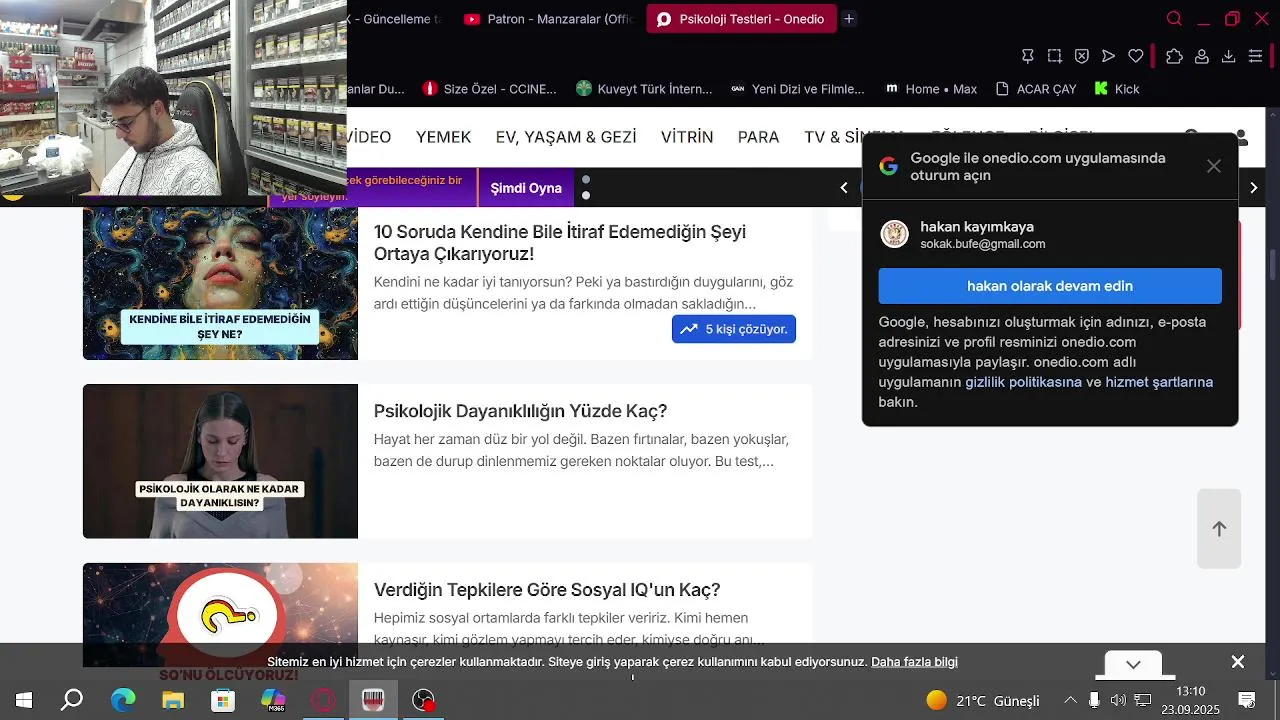Open the PARA menu category
The width and height of the screenshot is (1280, 720).
pos(758,137)
